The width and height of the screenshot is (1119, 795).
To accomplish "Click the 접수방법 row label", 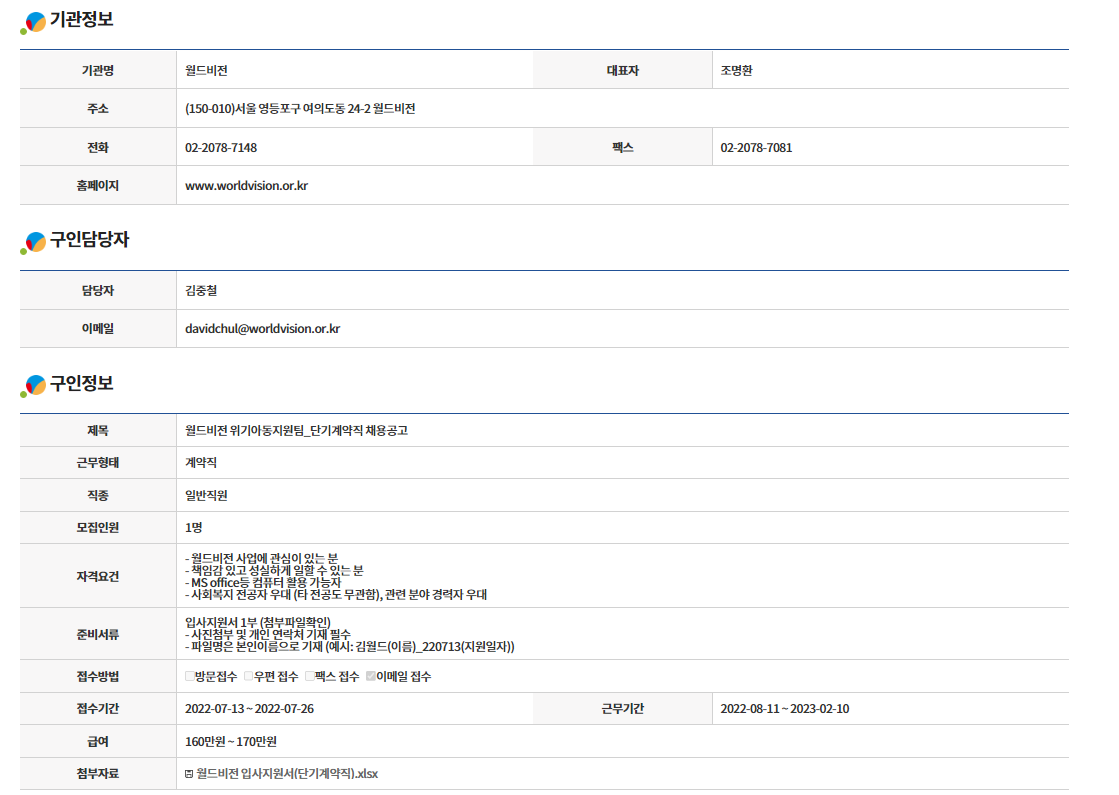I will [98, 676].
